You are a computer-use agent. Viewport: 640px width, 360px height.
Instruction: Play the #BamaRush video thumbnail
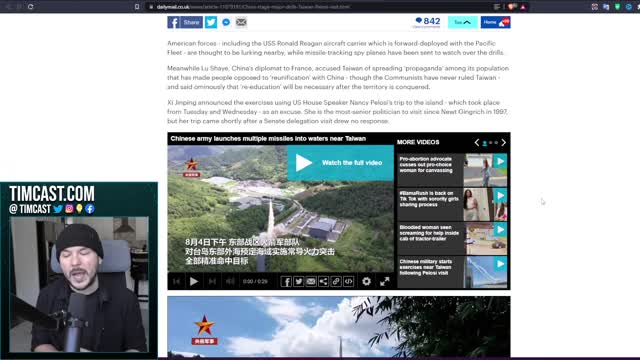pyautogui.click(x=485, y=204)
